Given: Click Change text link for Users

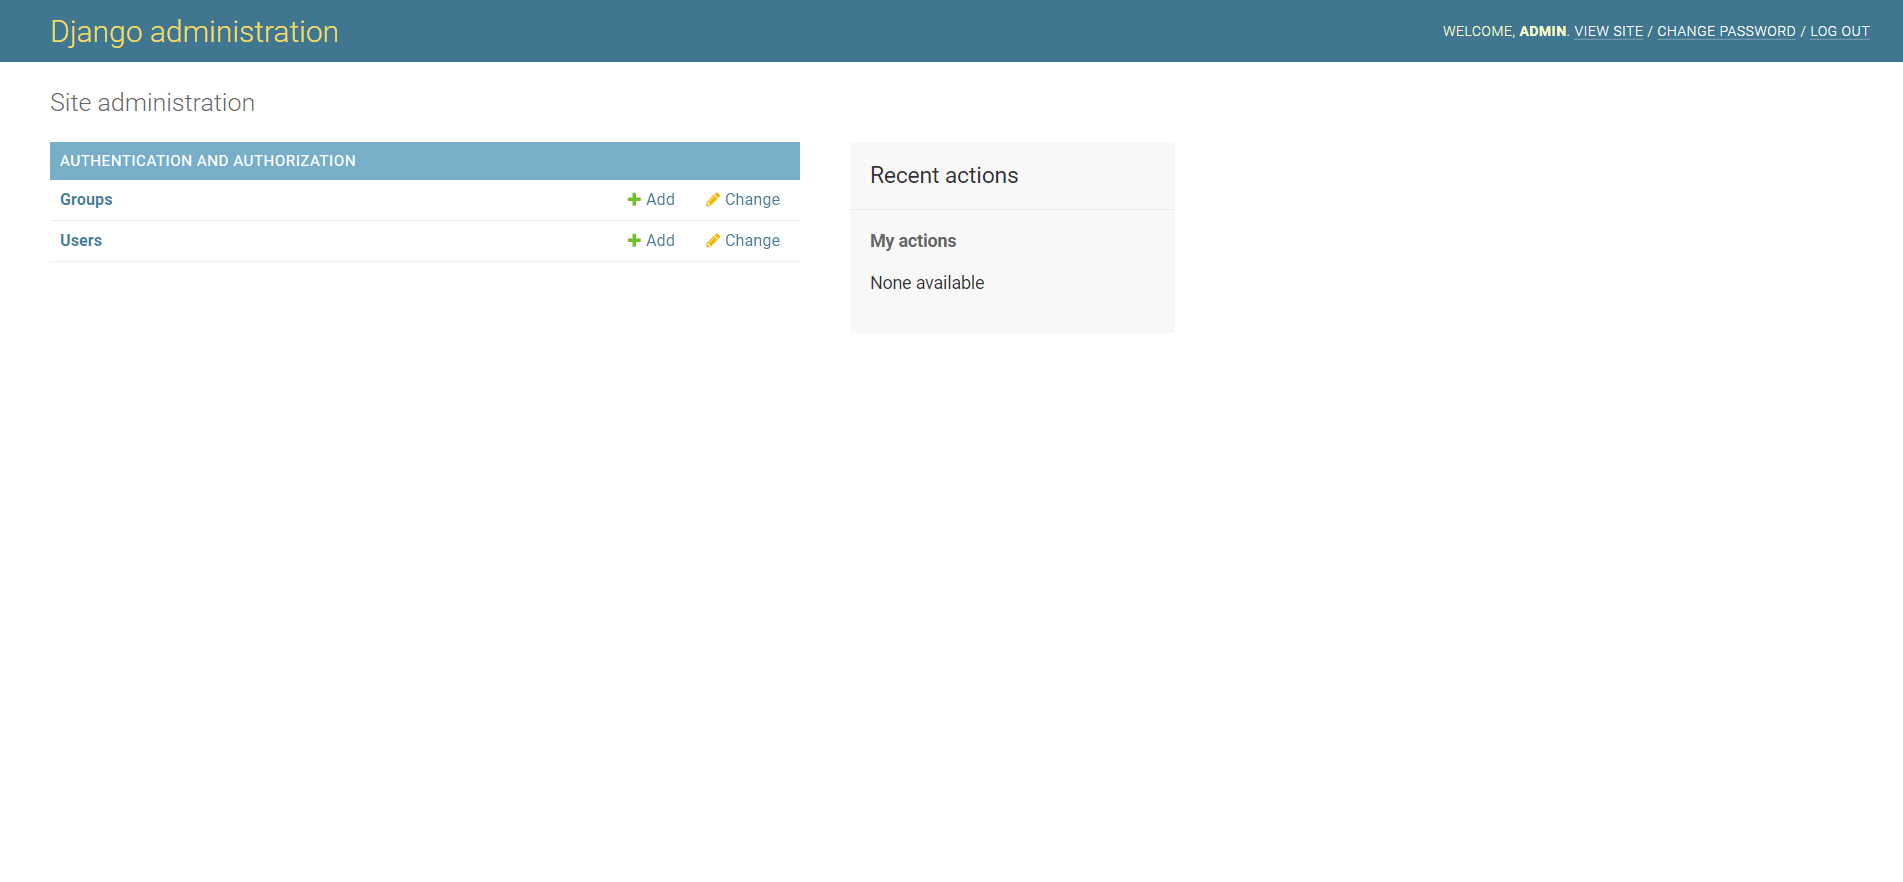Looking at the screenshot, I should coord(752,241).
